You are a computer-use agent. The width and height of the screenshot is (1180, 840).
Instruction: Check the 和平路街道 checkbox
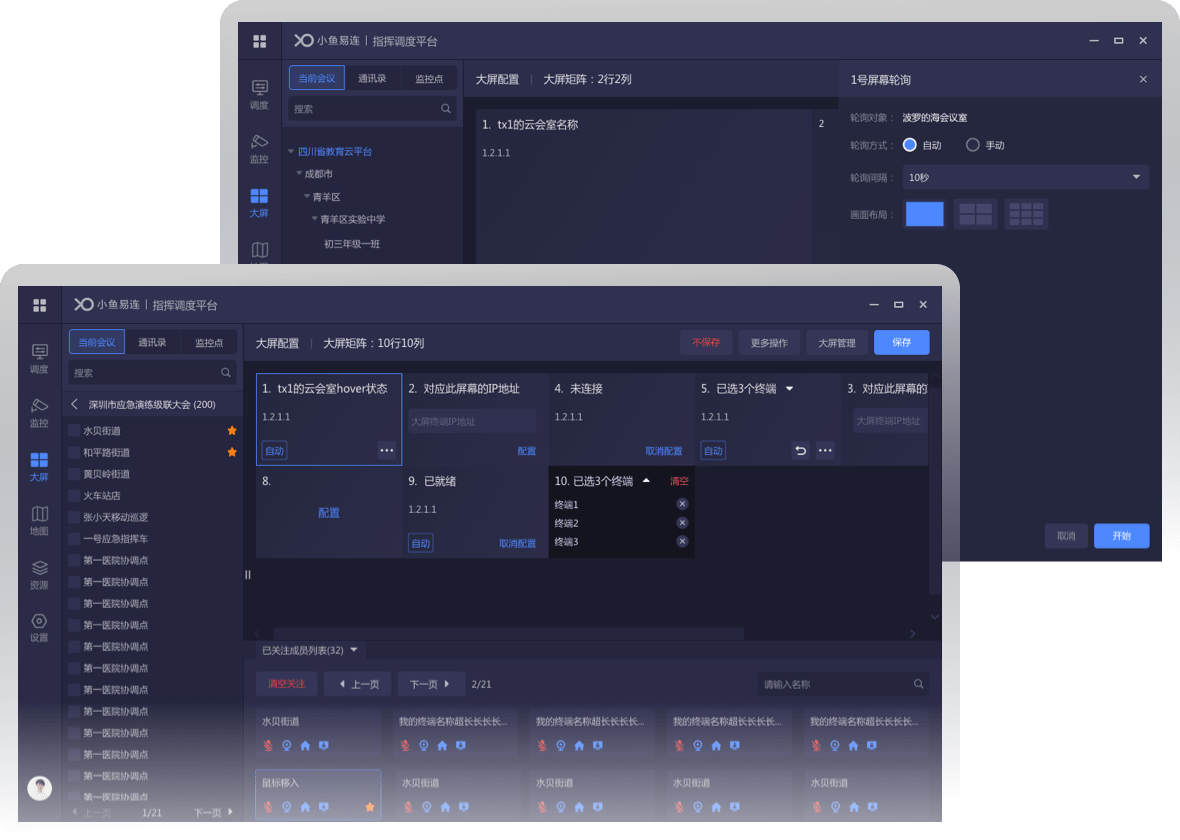[74, 452]
